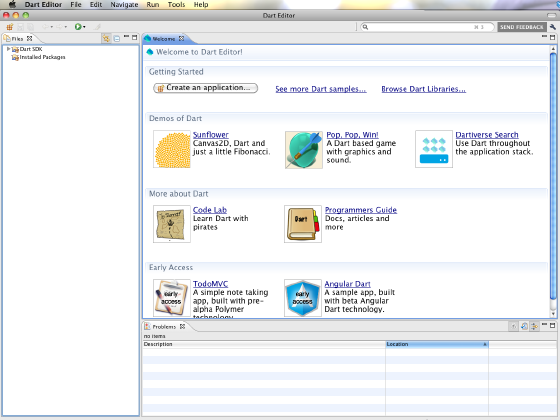Open the Tools menu

click(x=176, y=5)
